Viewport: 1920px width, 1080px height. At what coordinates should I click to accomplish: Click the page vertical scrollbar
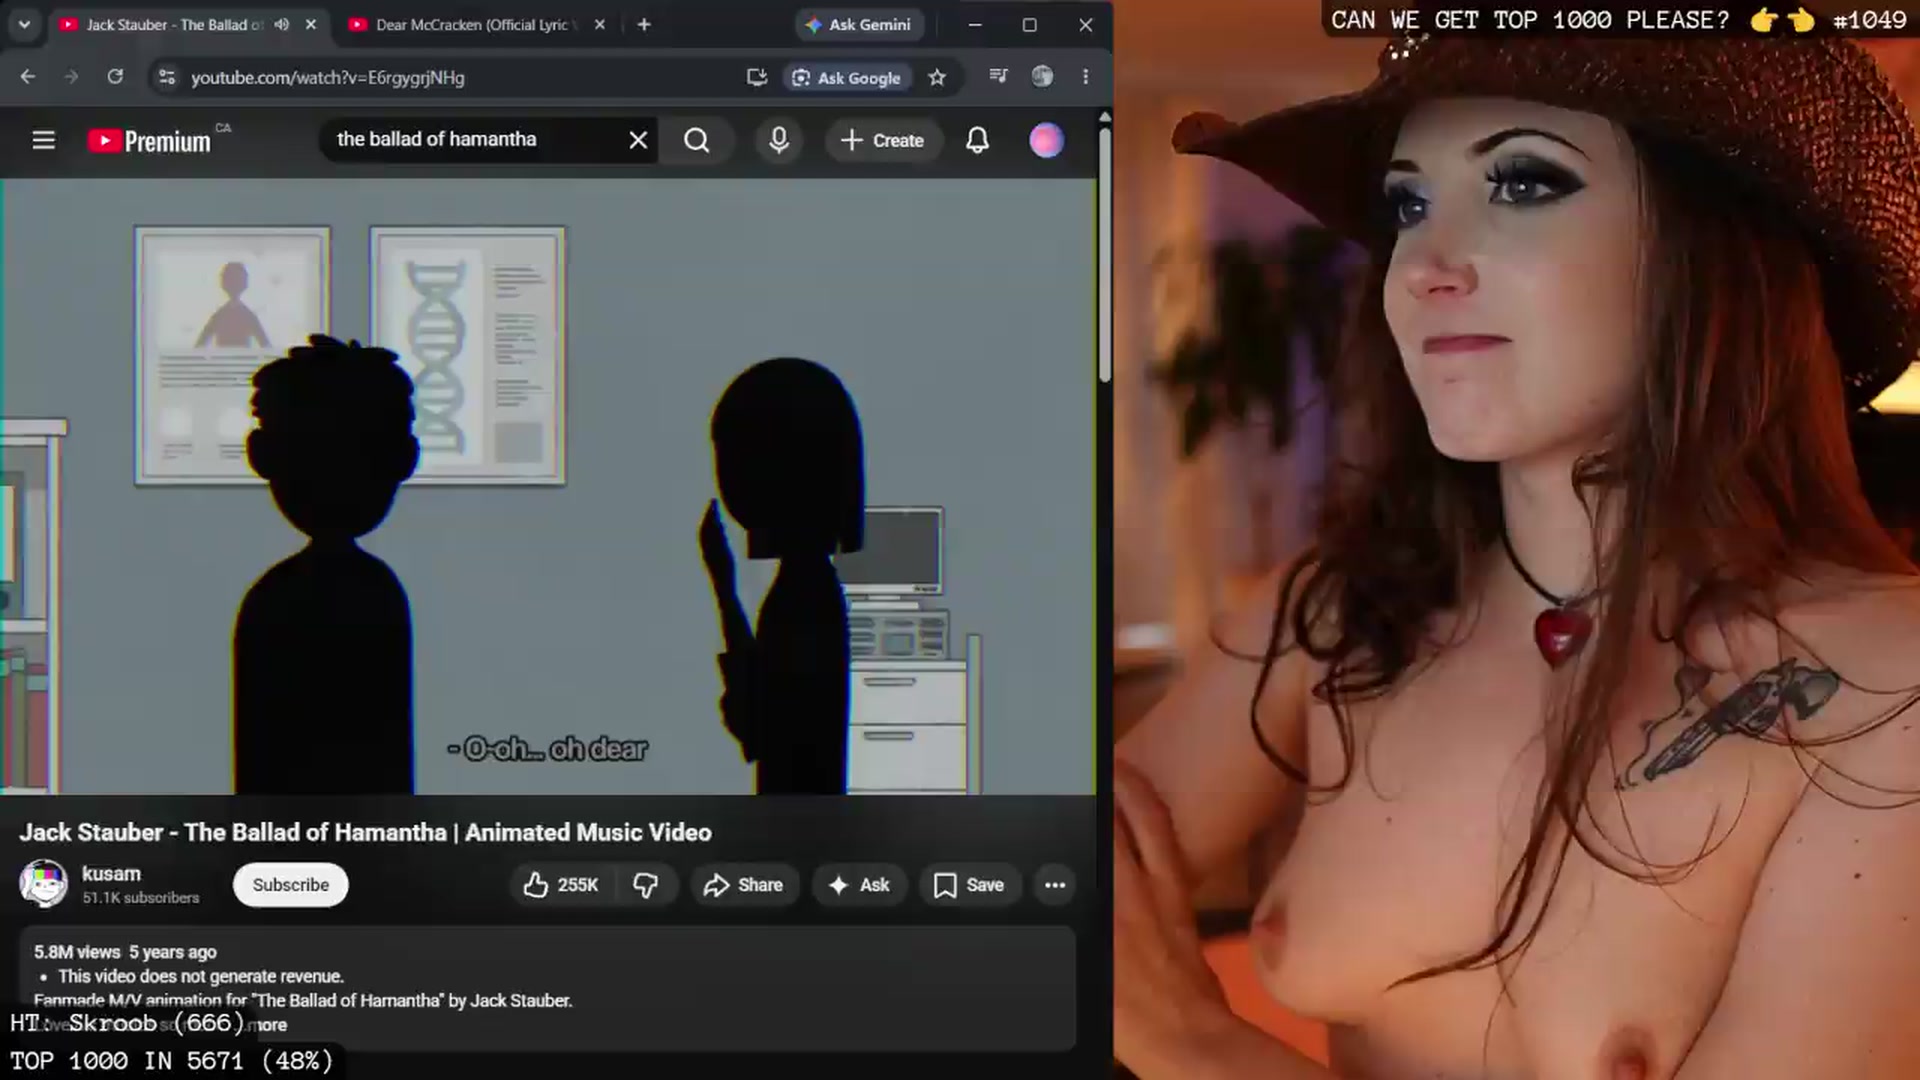click(1105, 254)
